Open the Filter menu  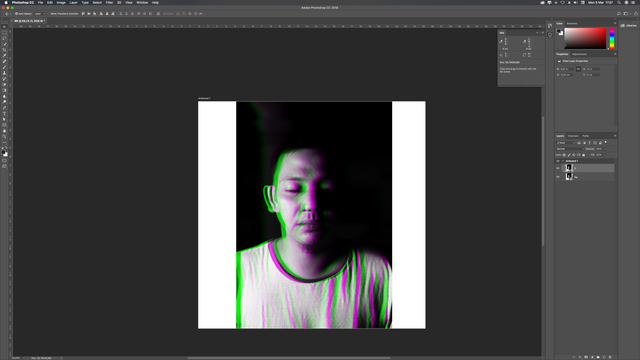(x=109, y=2)
